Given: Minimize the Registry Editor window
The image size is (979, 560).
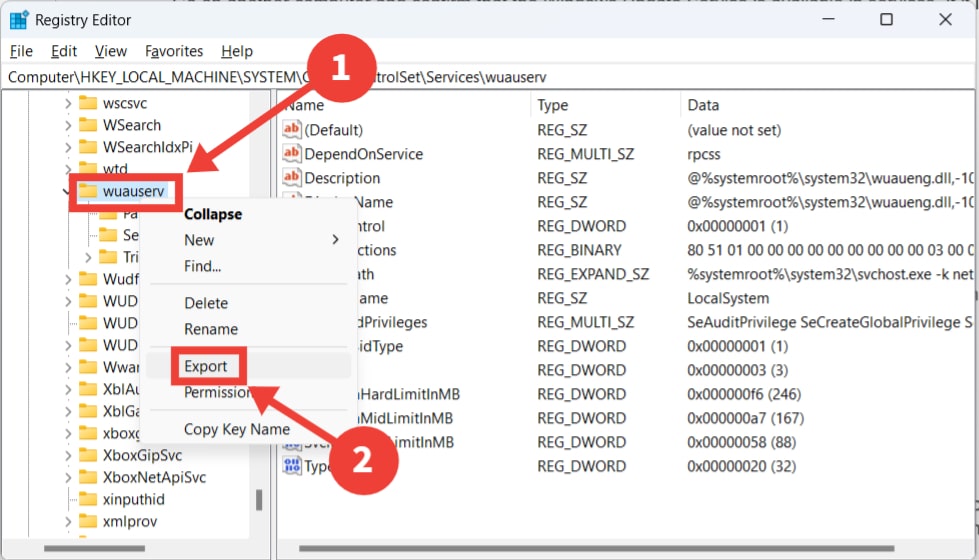Looking at the screenshot, I should 828,19.
